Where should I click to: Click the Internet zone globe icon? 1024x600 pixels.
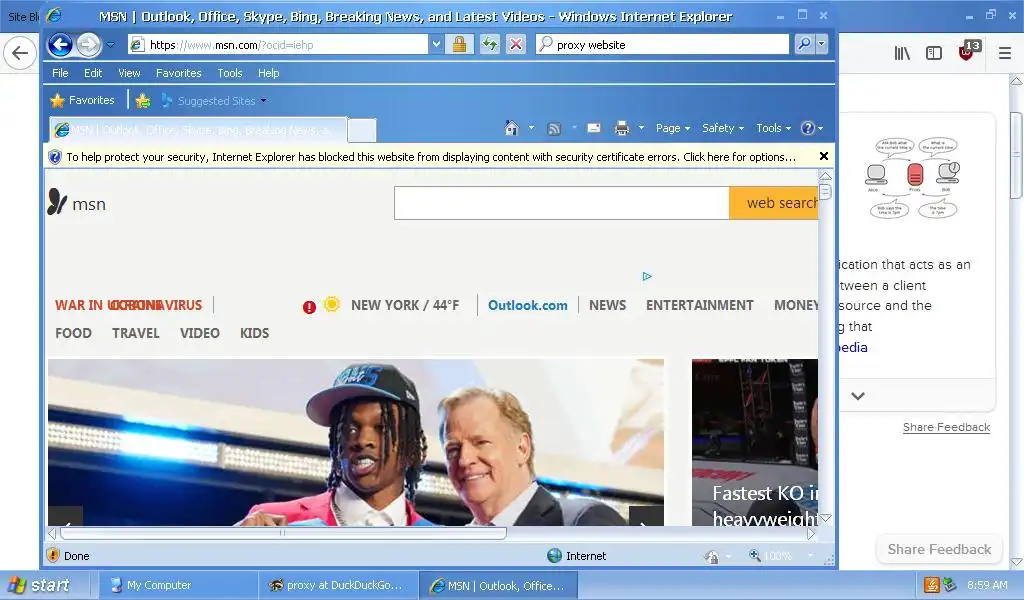[x=554, y=556]
